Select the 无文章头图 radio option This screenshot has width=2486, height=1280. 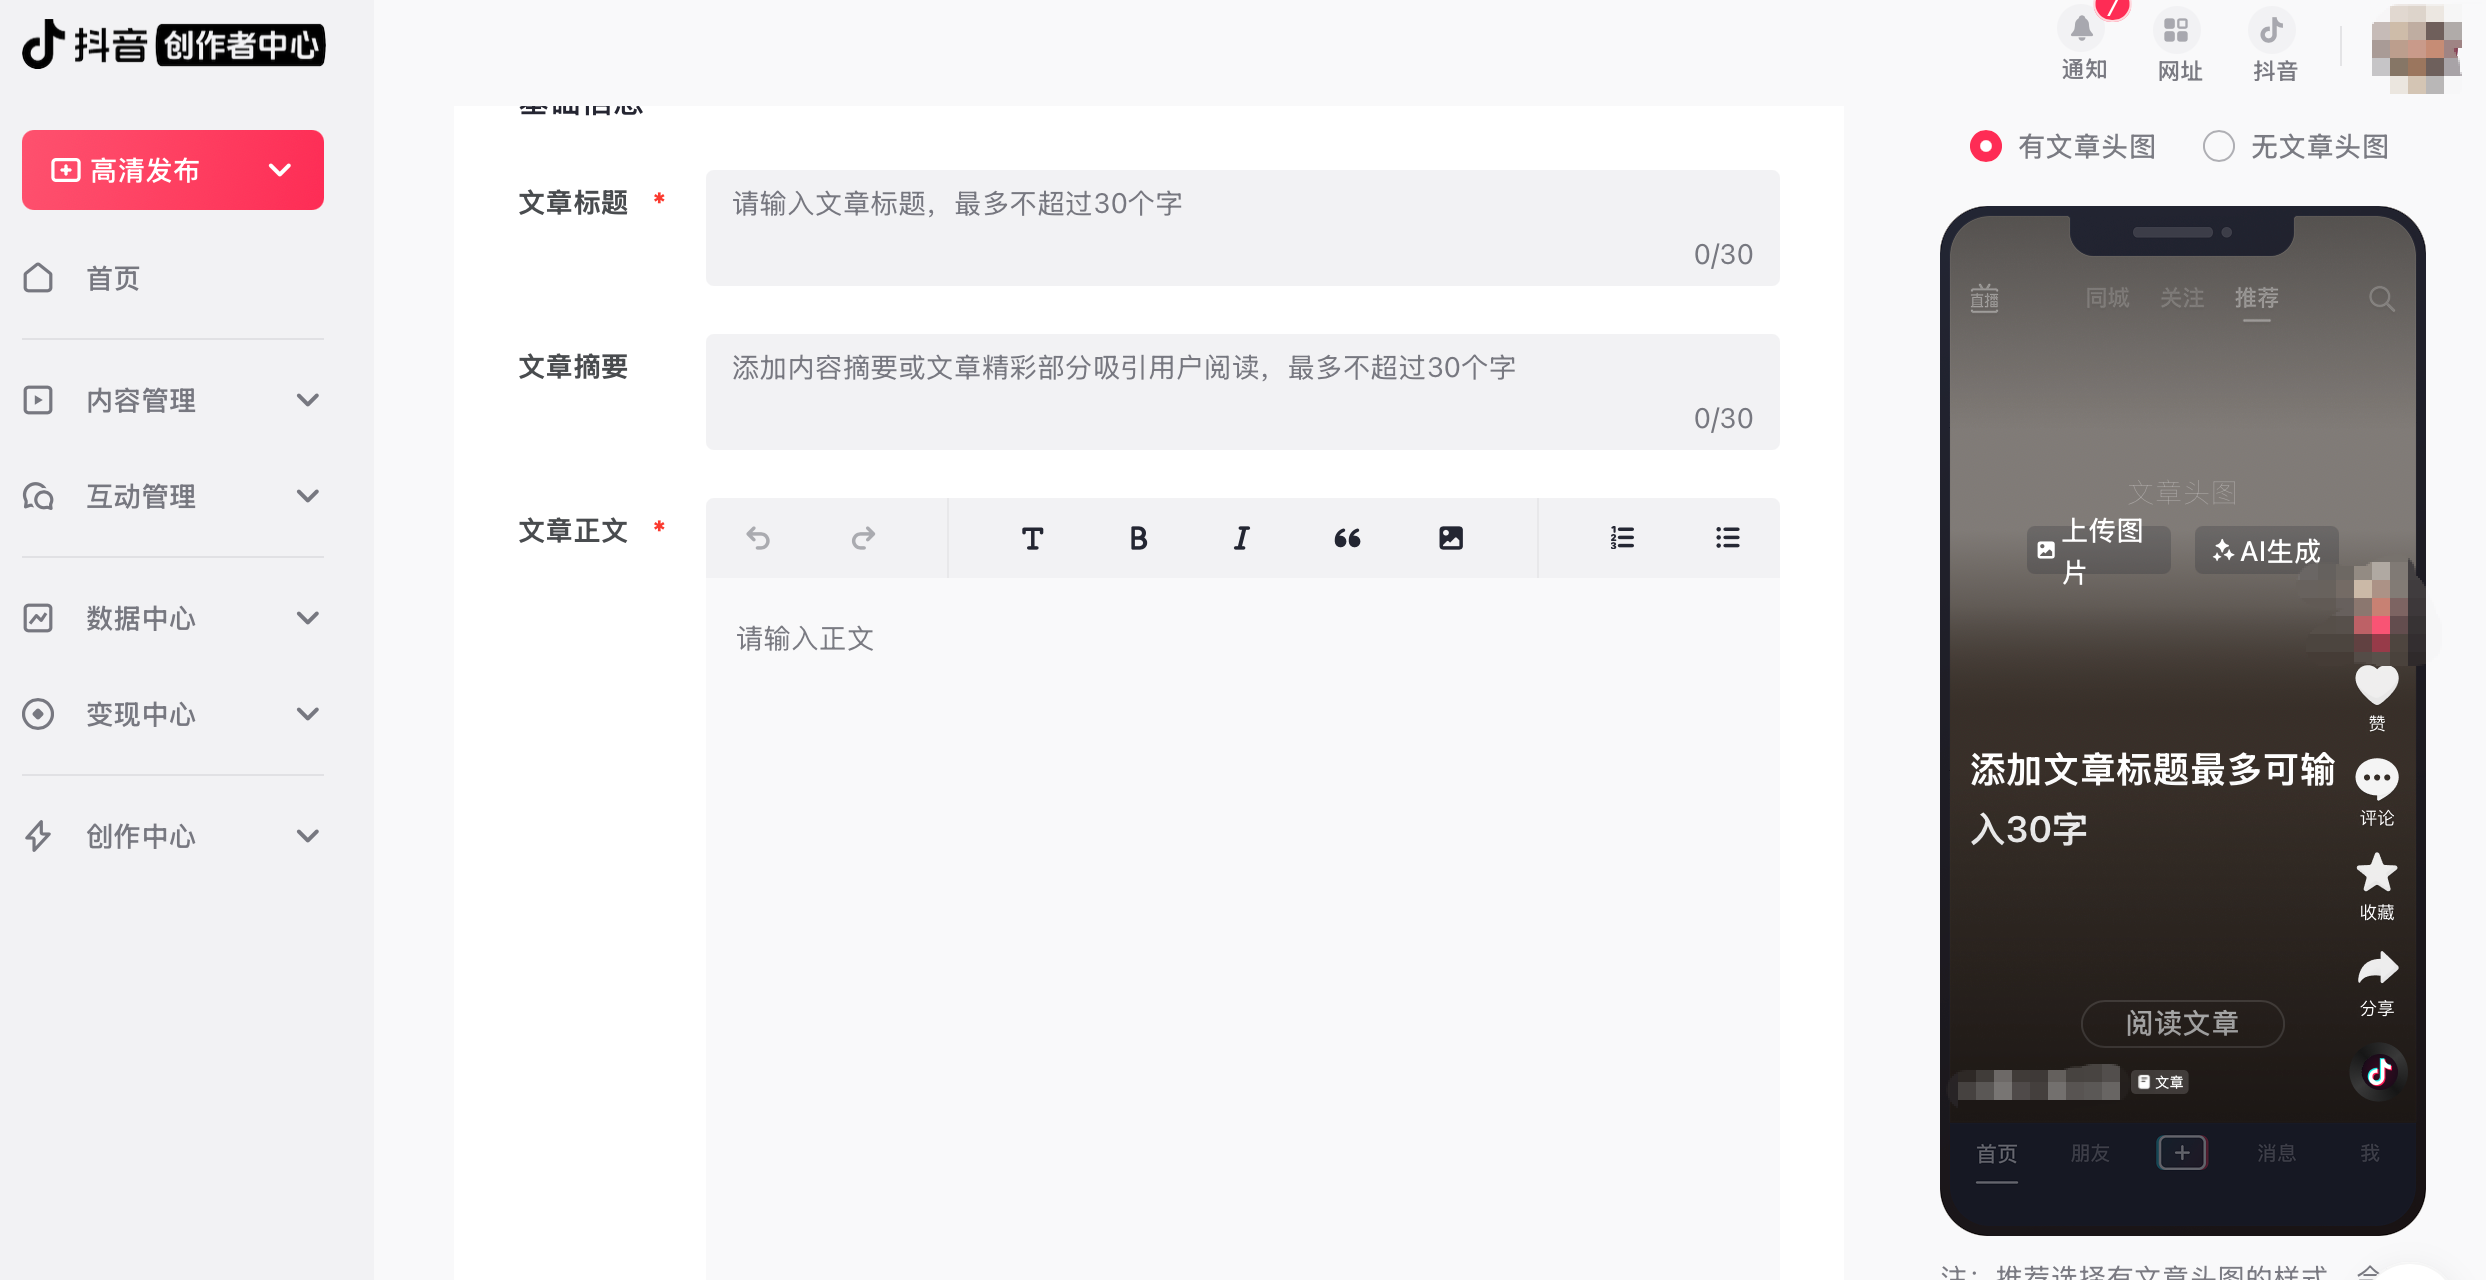(x=2220, y=146)
